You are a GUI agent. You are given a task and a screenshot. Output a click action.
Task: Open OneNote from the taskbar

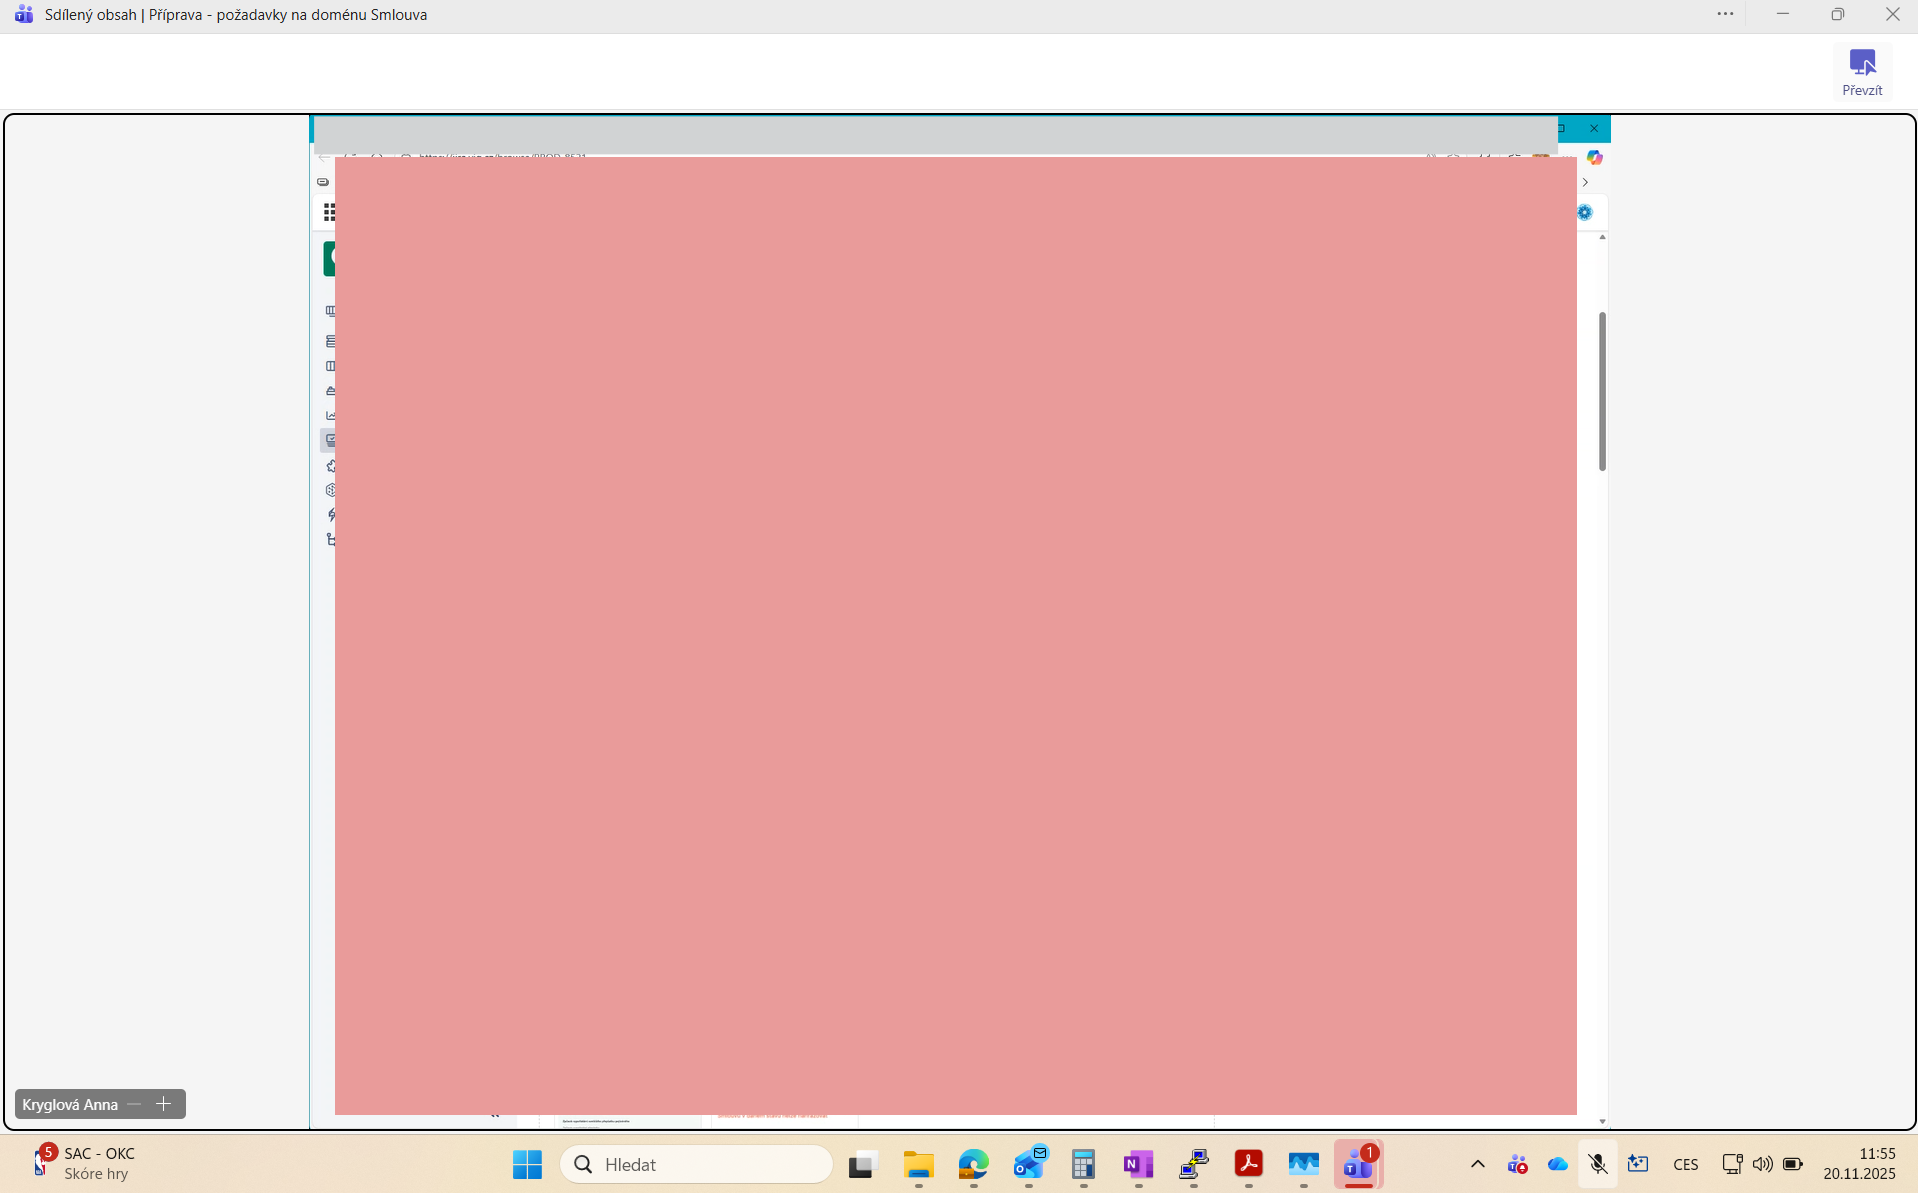coord(1138,1164)
